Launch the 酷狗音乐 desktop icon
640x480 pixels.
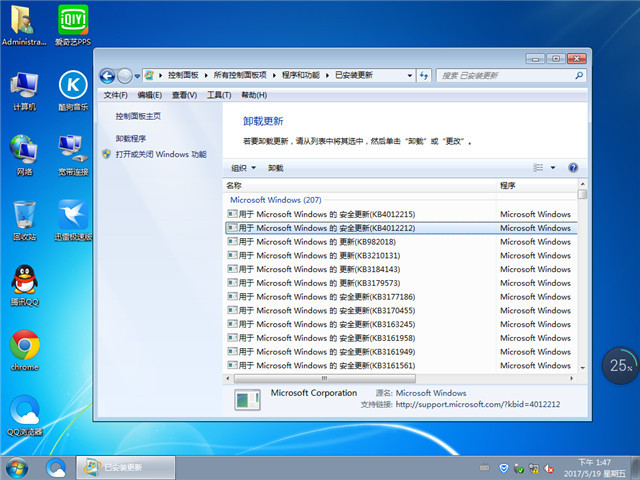coord(73,91)
